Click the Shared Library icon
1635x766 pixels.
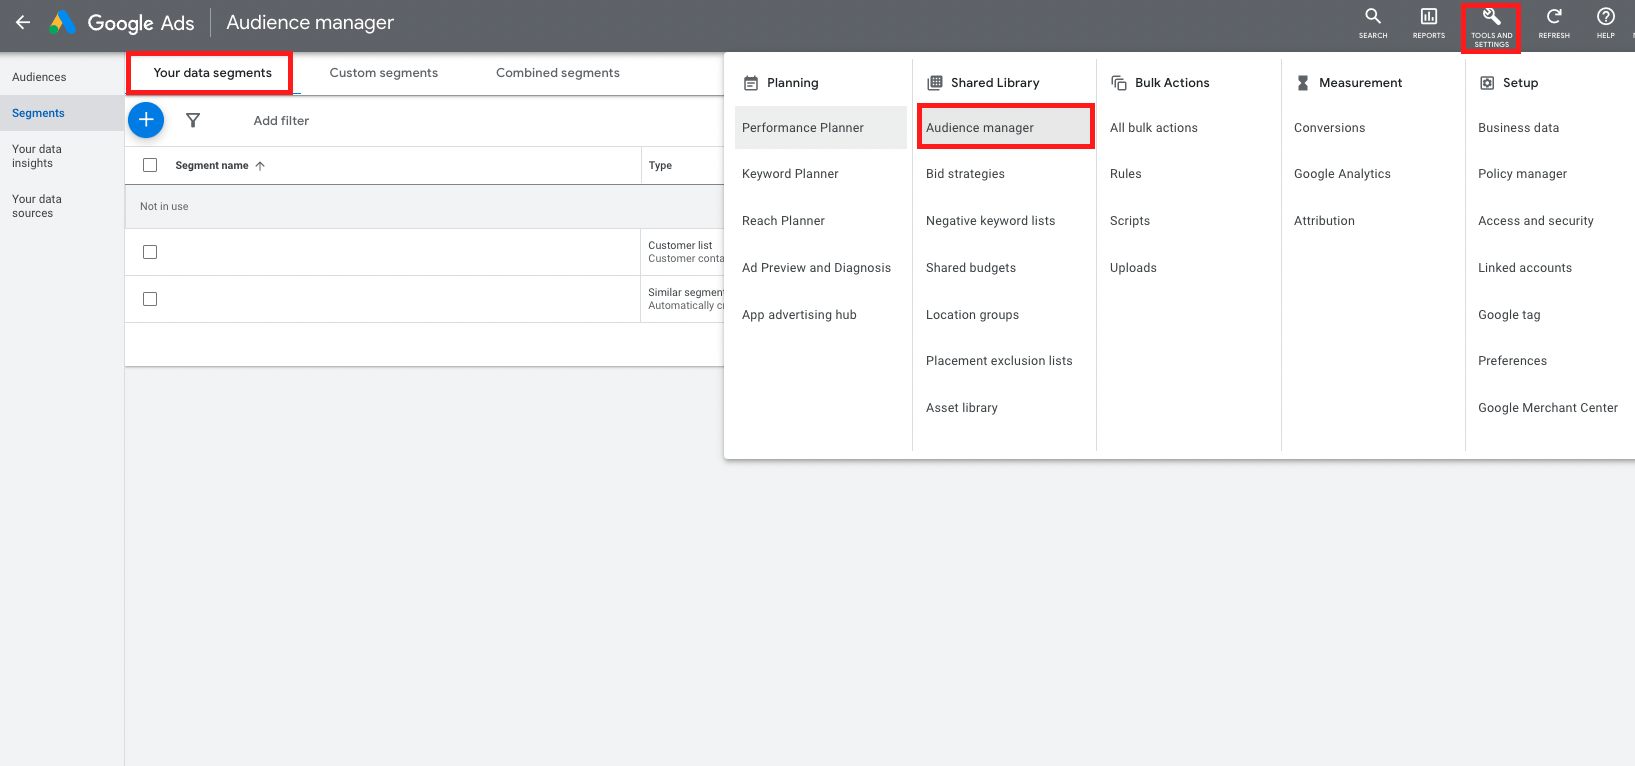tap(935, 83)
